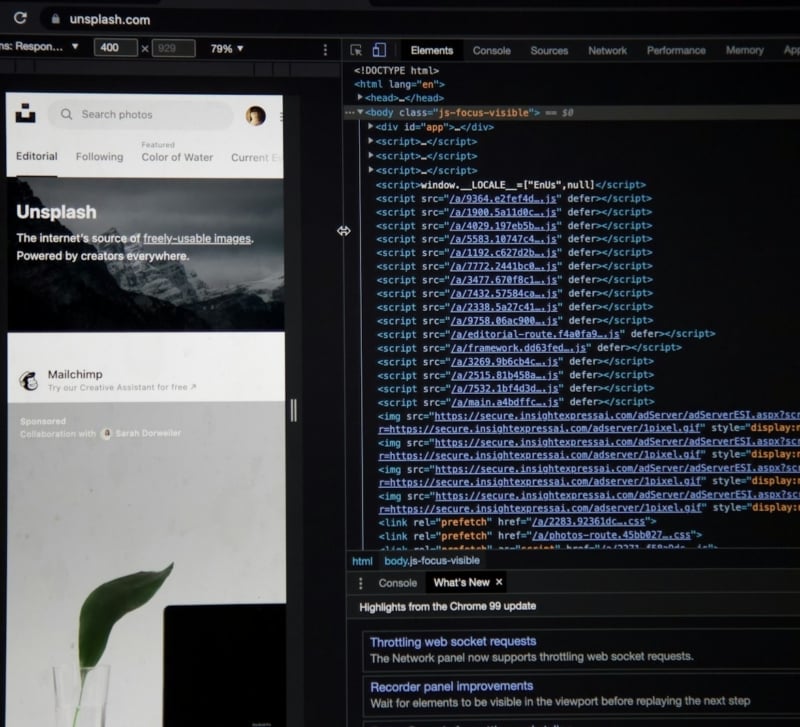Select the window.__LOCALE__ script line
The image size is (800, 727).
pyautogui.click(x=511, y=185)
